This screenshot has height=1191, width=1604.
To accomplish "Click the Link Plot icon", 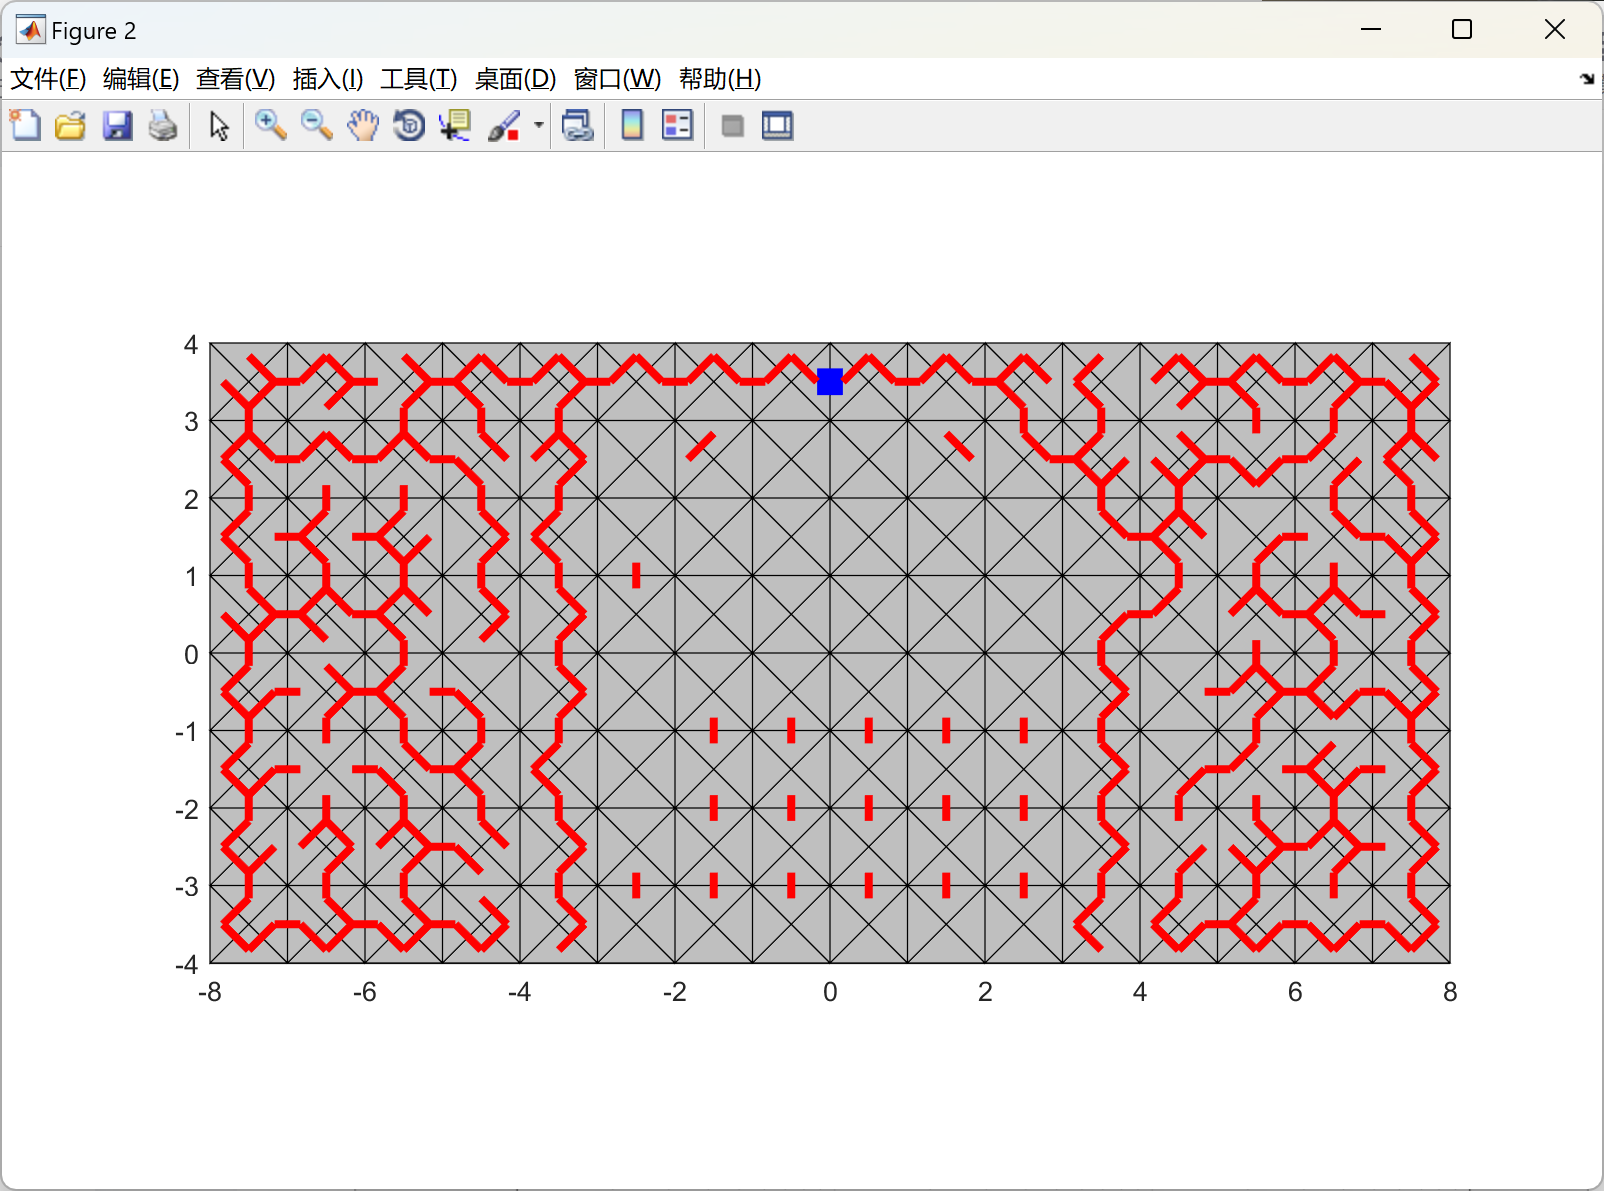I will coord(578,126).
